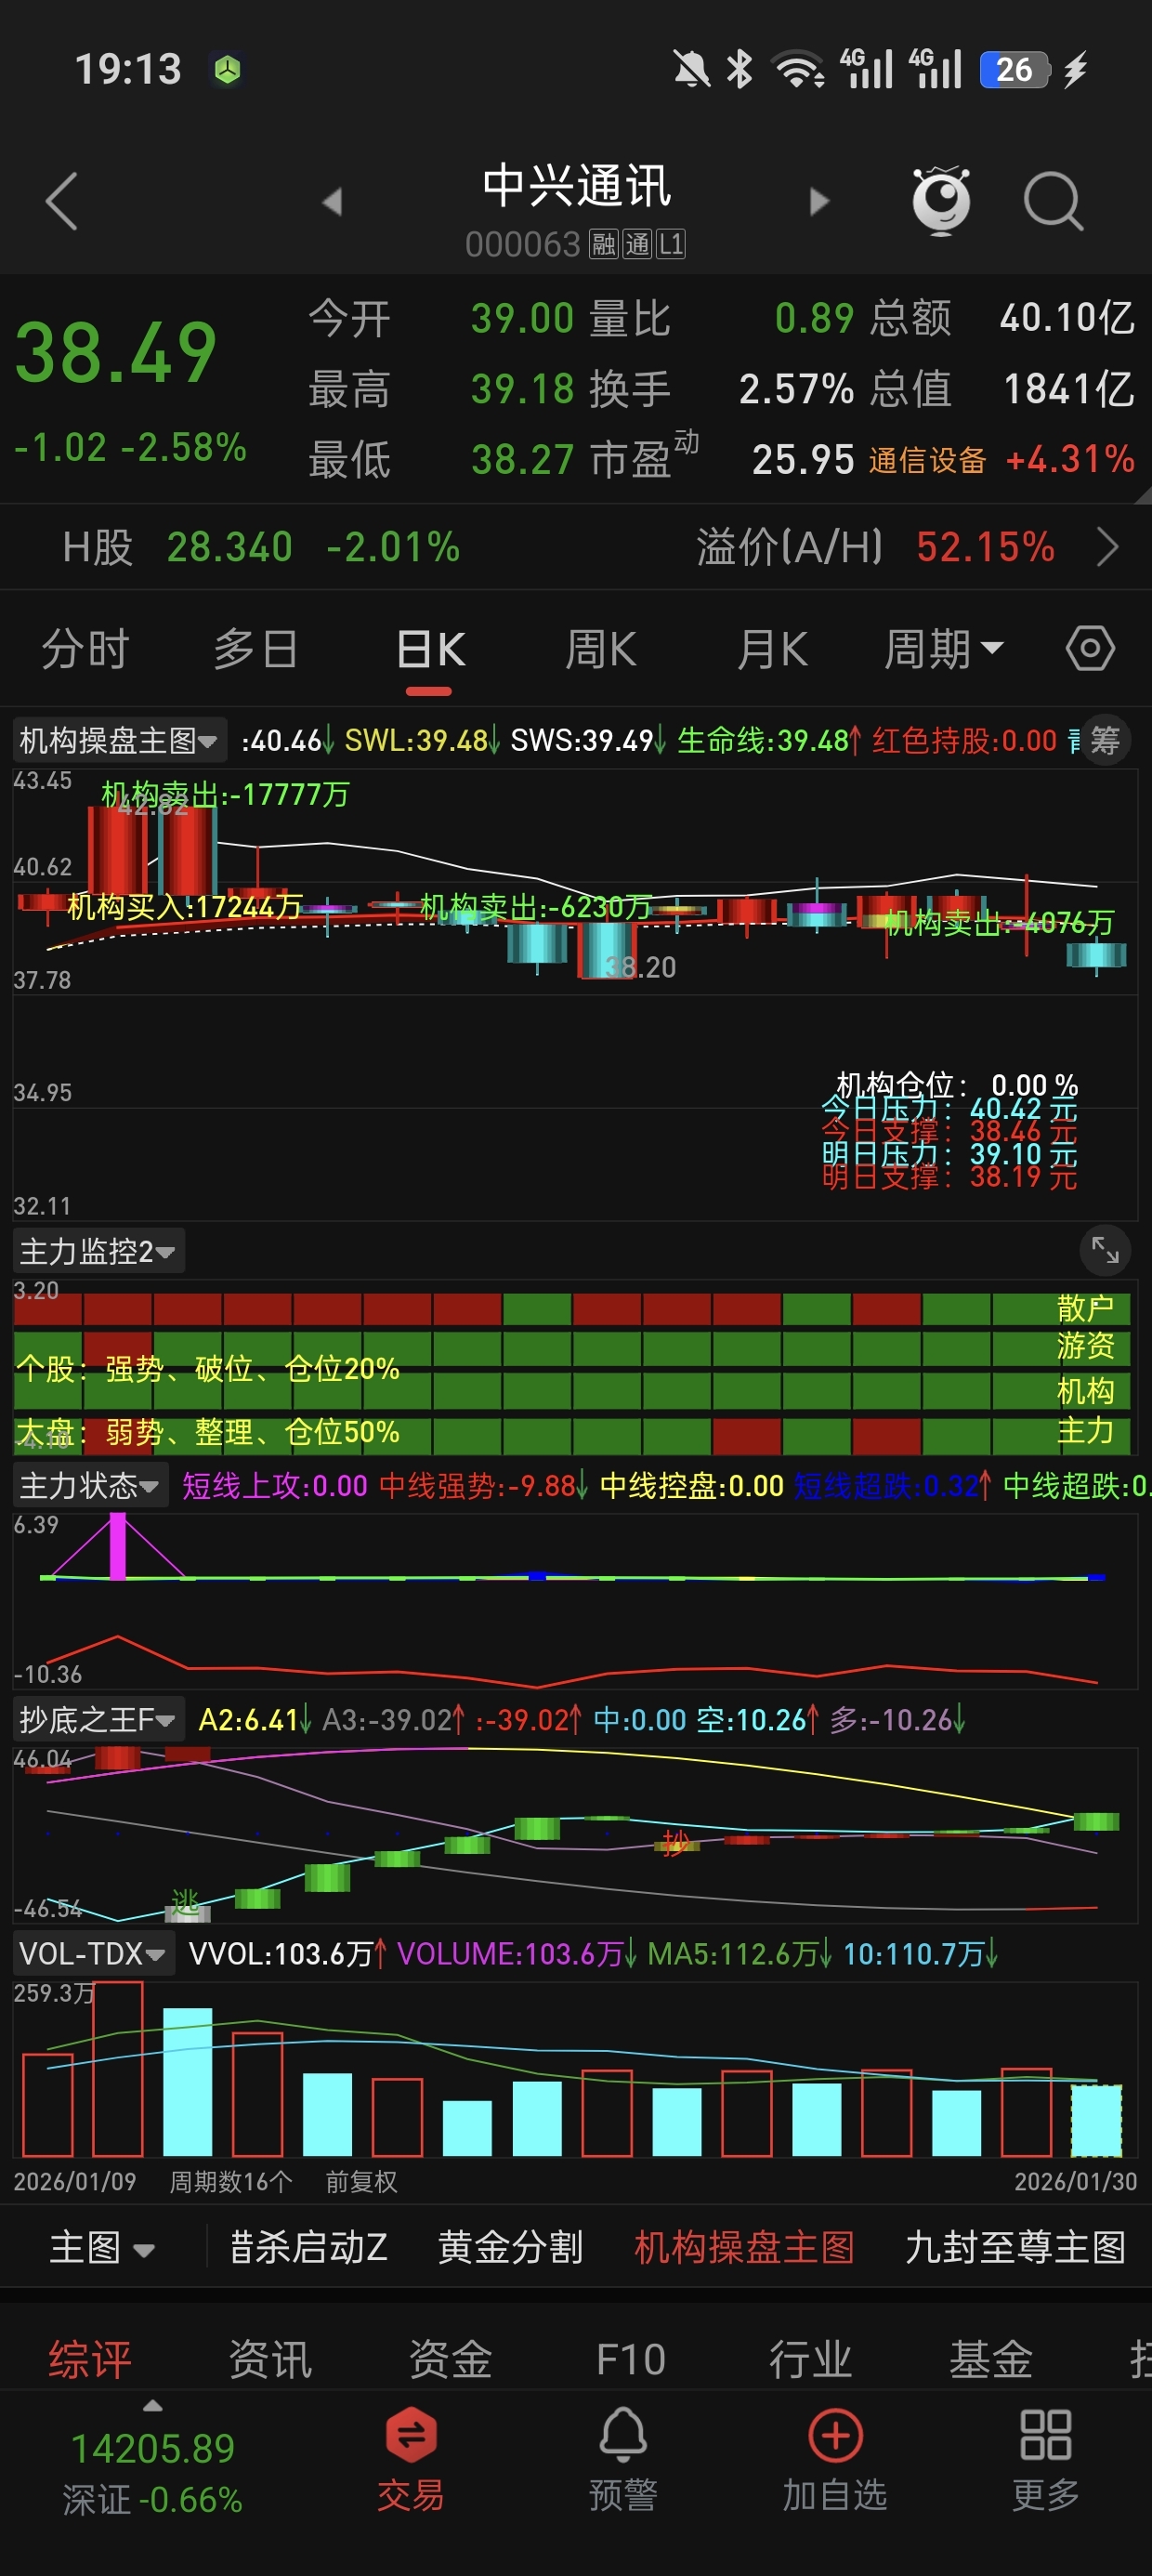
Task: Tap the magenta spike in 主力状态 chart
Action: point(118,1547)
